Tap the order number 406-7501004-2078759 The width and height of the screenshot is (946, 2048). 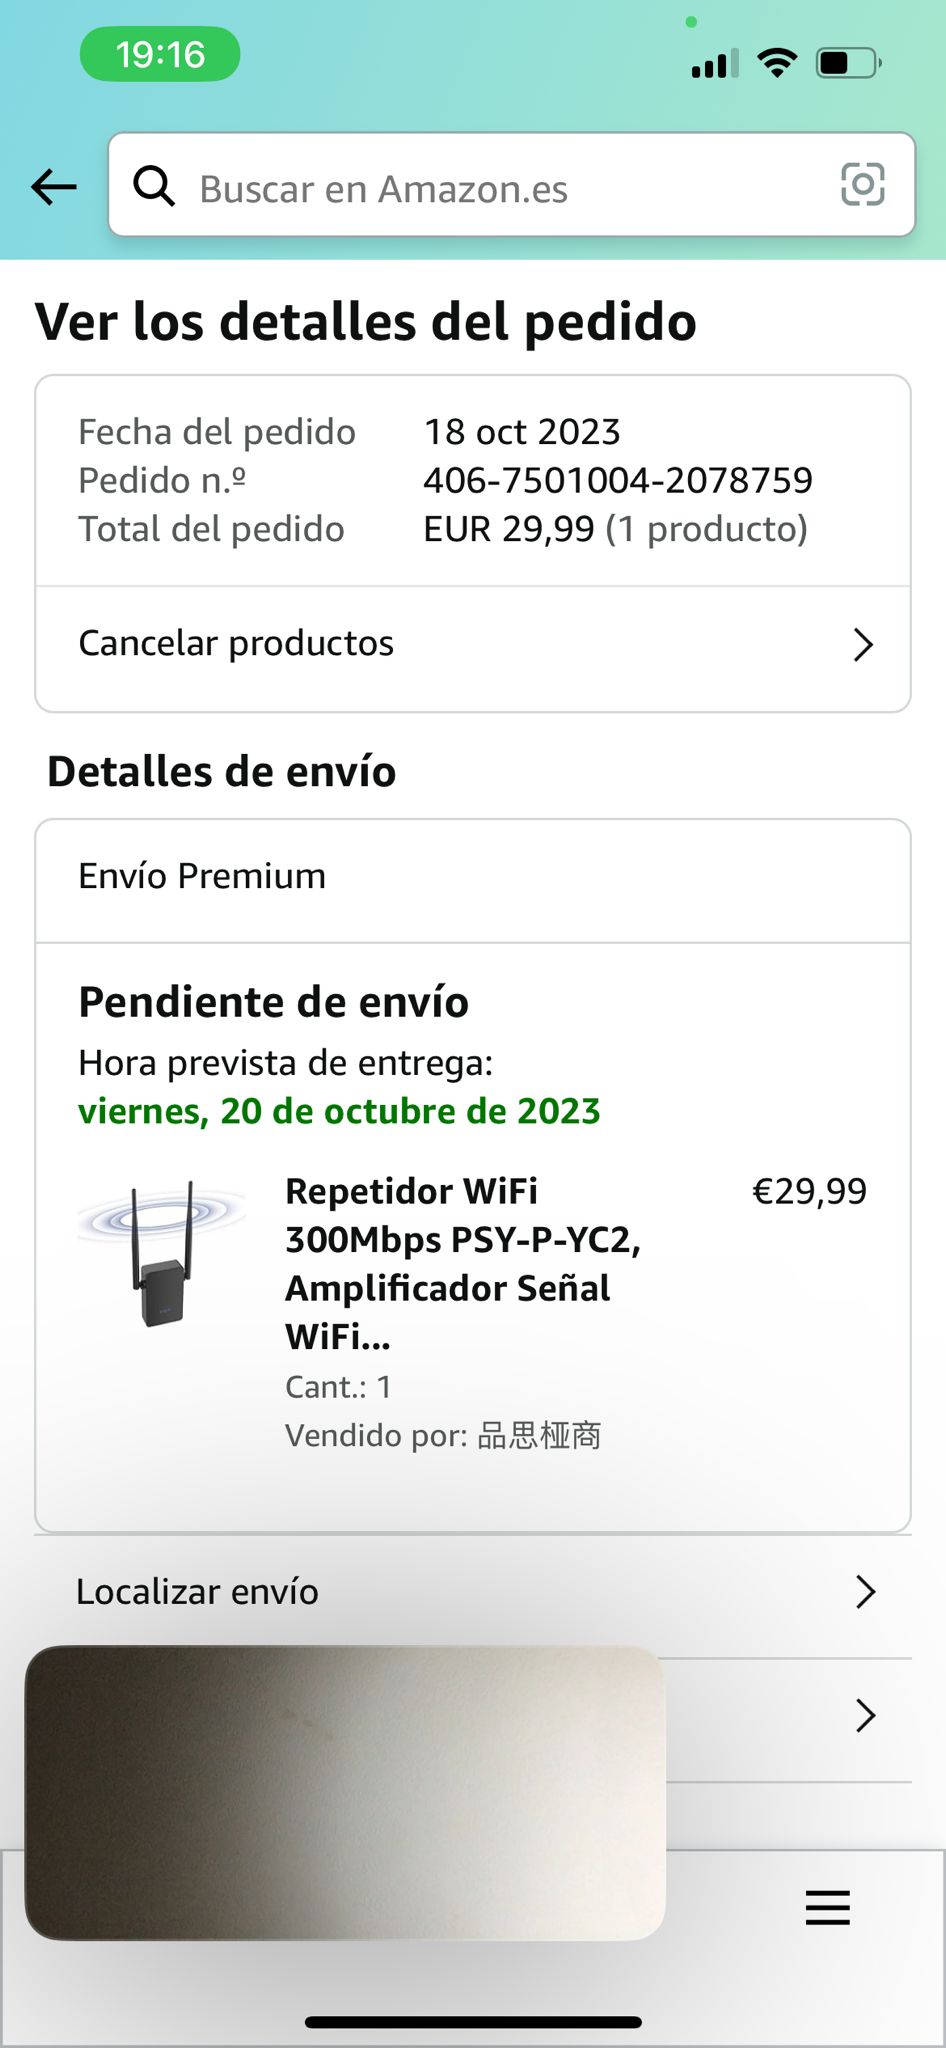click(x=617, y=481)
